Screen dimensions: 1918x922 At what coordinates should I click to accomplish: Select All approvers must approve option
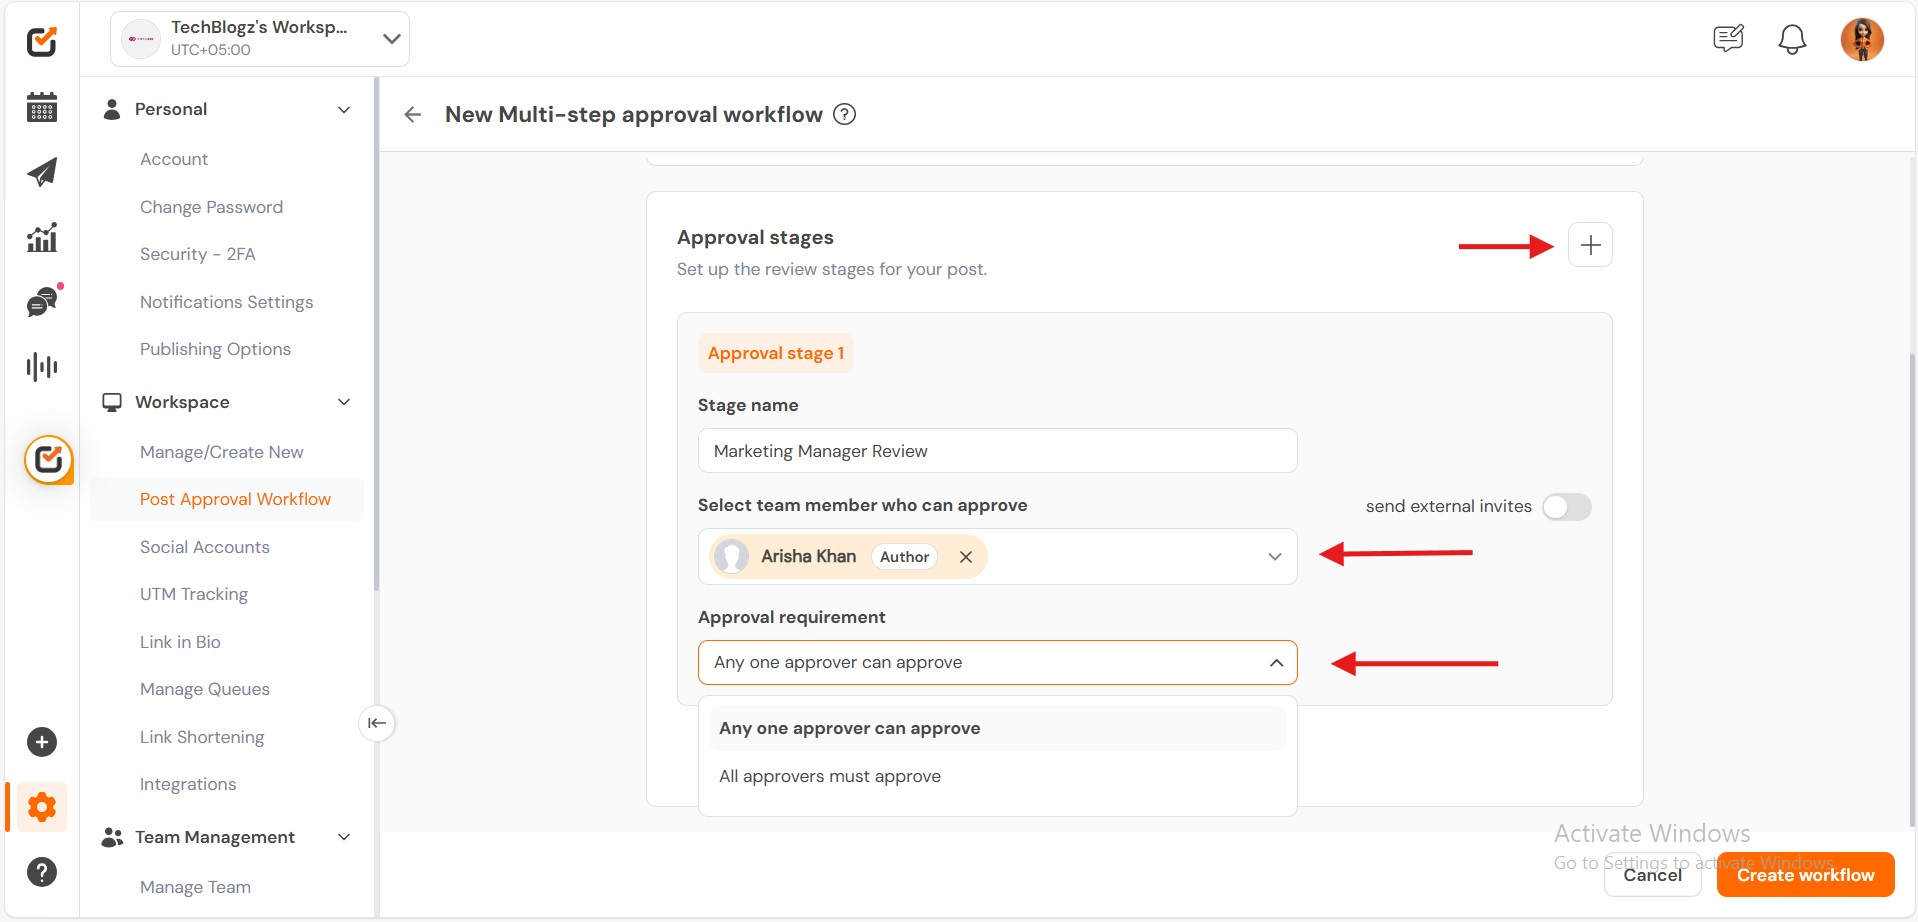coord(830,776)
